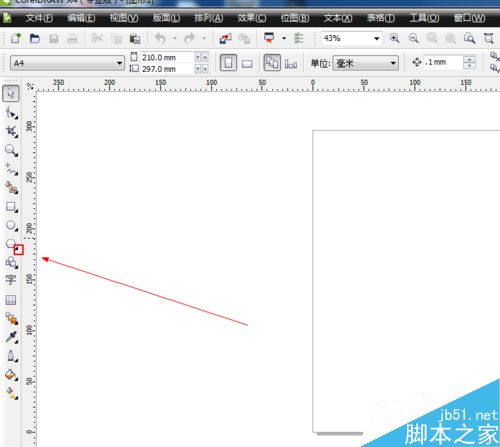Set page to portrait orientation
Viewport: 500px width, 447px height.
pyautogui.click(x=228, y=63)
